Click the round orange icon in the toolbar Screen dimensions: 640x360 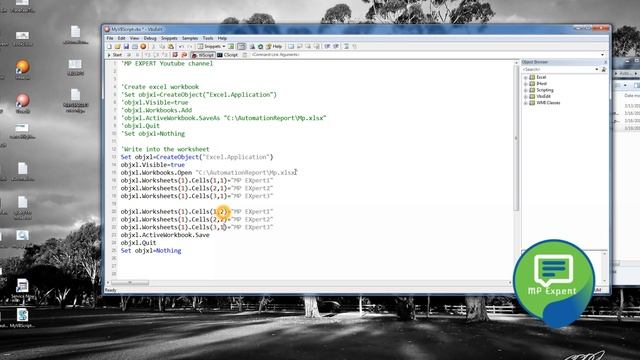click(143, 47)
